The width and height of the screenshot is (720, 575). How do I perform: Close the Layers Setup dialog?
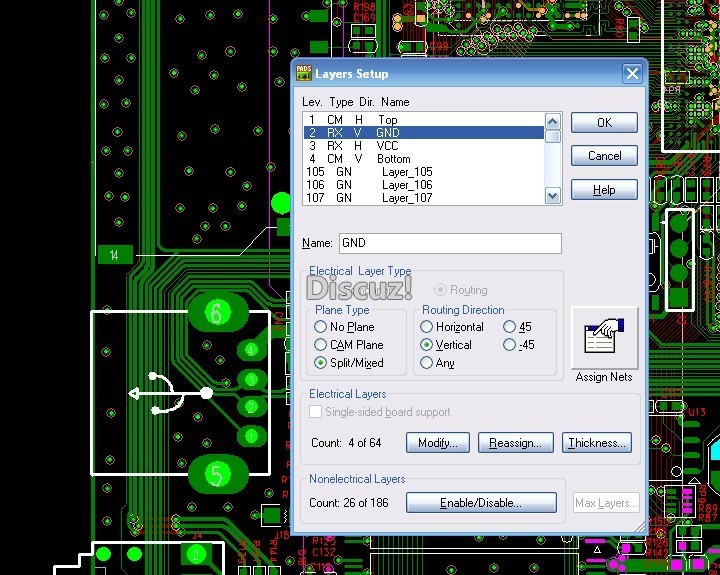point(632,73)
